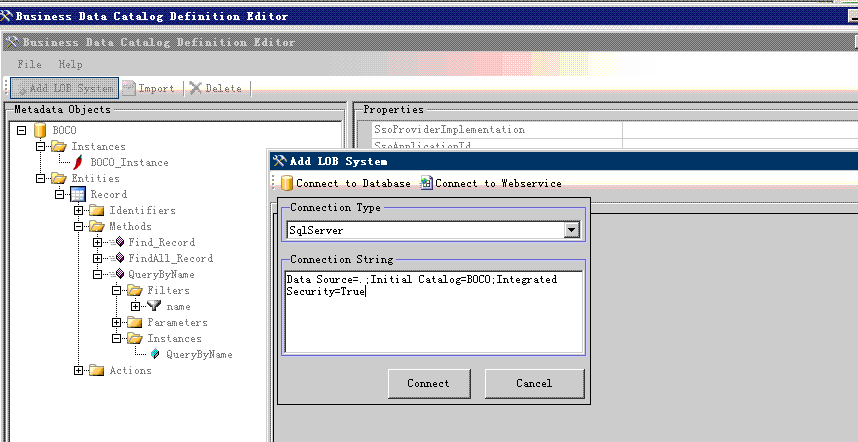Collapse the Methods folder
This screenshot has width=858, height=442.
click(x=78, y=226)
